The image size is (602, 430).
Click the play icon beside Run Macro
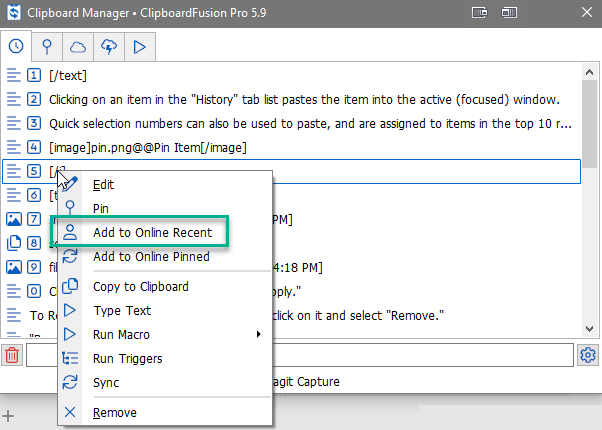[69, 334]
